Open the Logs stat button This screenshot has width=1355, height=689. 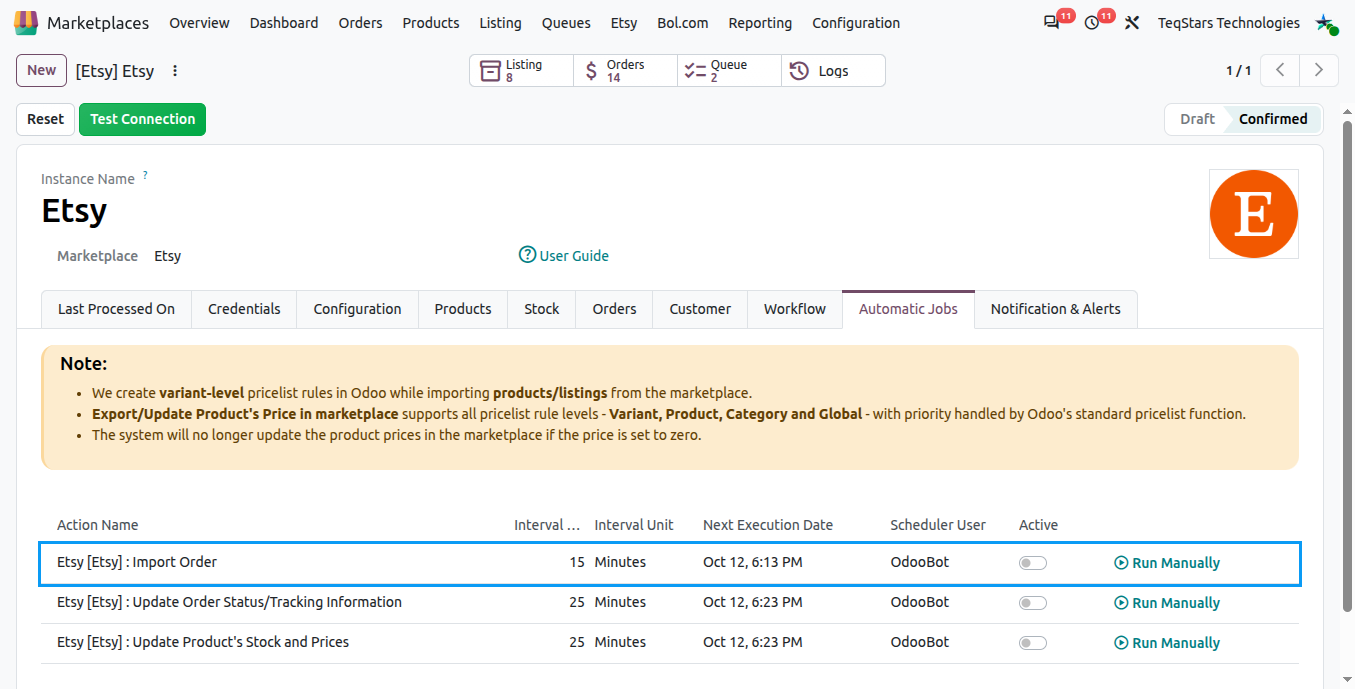(x=833, y=71)
